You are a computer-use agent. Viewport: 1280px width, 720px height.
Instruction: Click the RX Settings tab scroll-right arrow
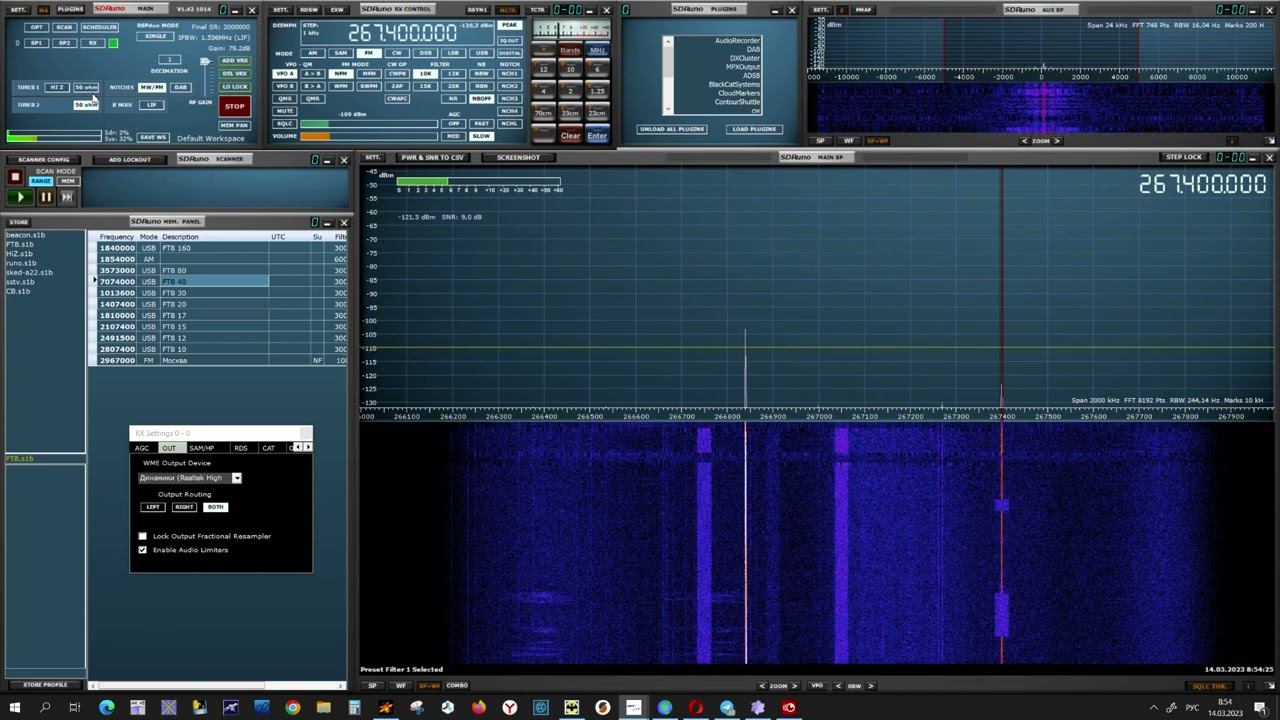point(307,447)
